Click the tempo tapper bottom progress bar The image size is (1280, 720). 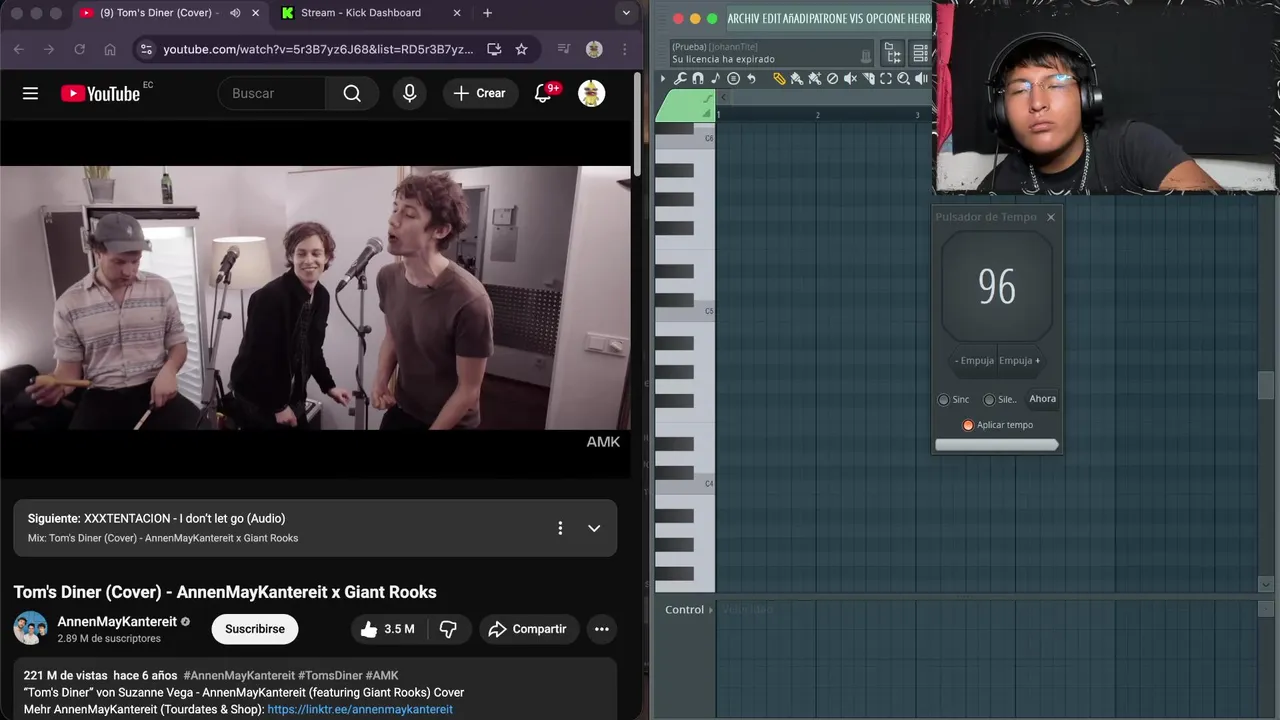pyautogui.click(x=996, y=445)
